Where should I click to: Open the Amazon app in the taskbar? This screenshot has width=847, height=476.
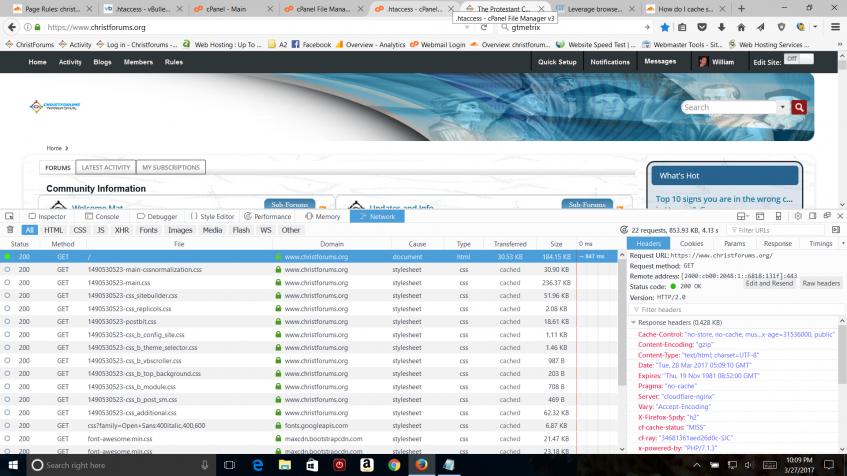click(x=366, y=465)
